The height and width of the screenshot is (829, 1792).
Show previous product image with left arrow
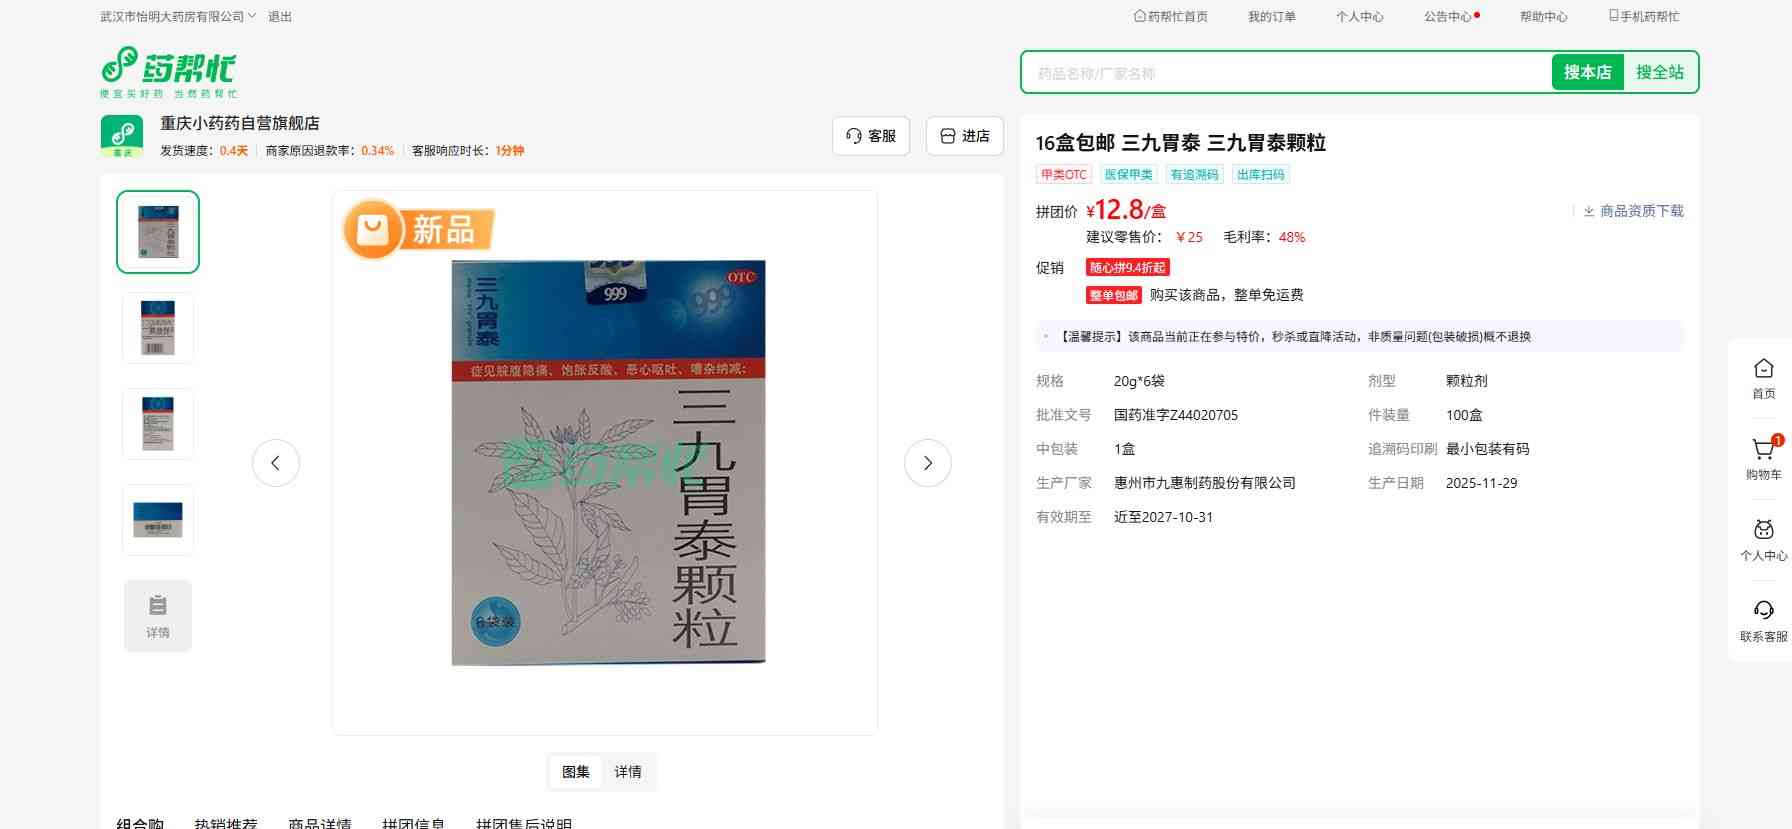[x=276, y=463]
